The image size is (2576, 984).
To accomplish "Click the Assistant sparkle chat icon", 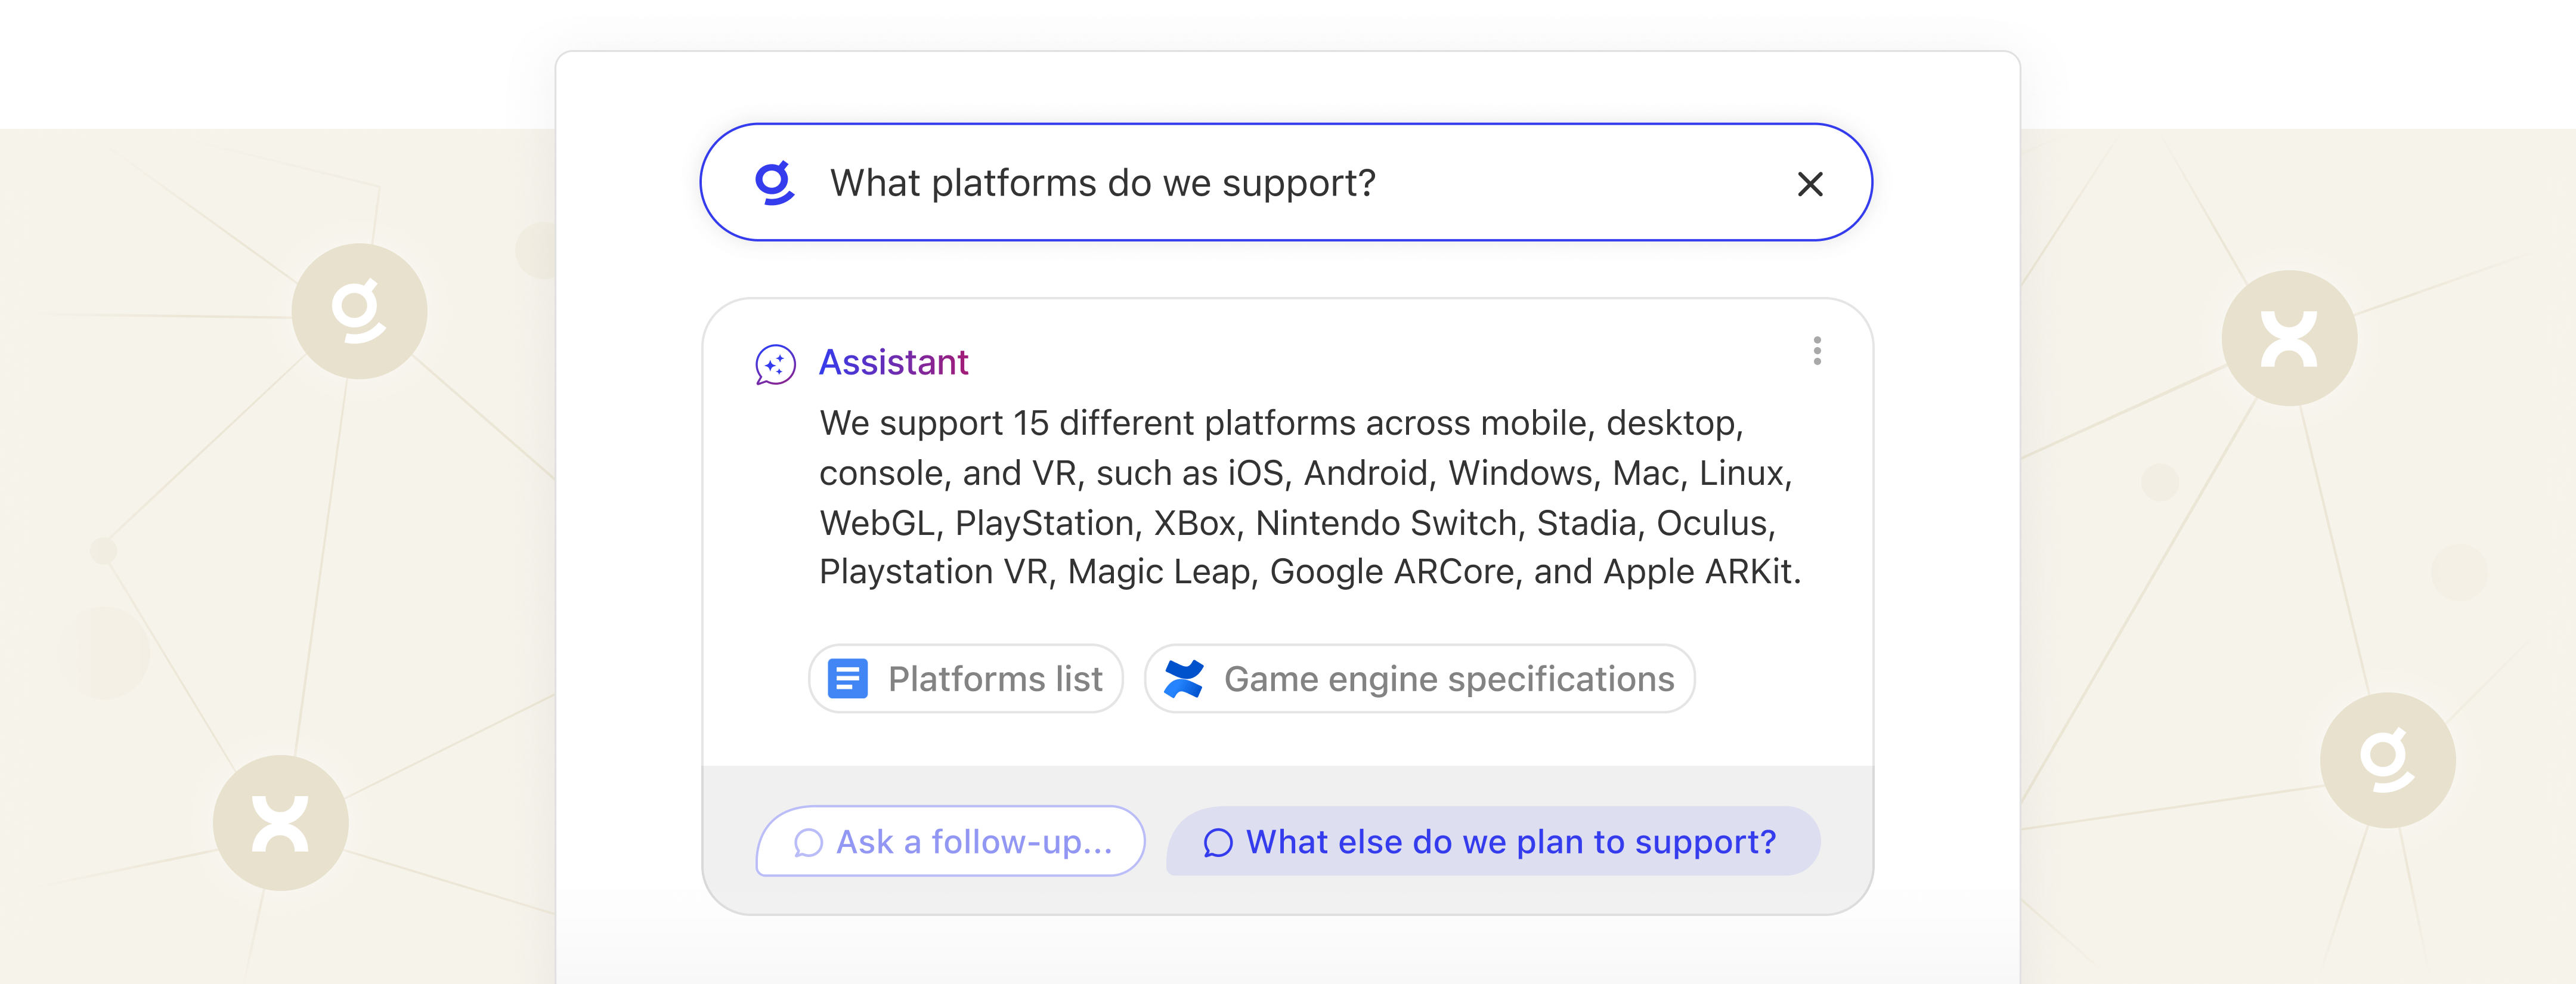I will click(775, 365).
